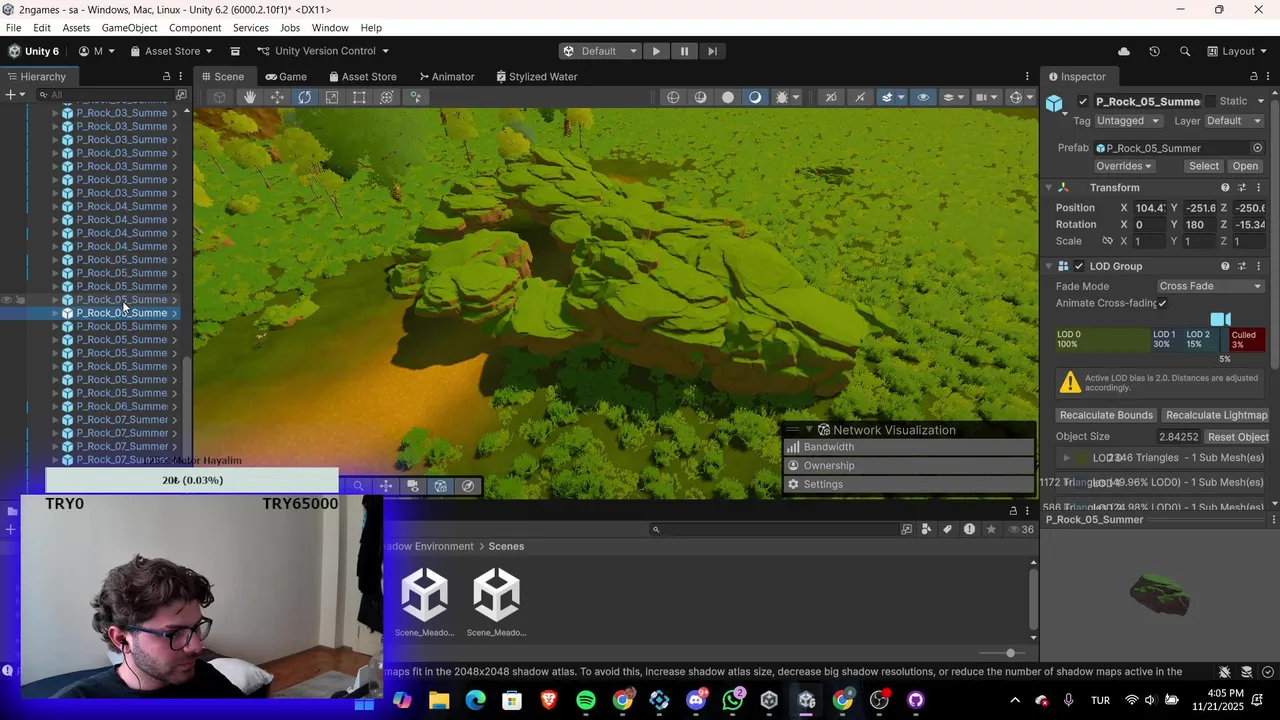Image resolution: width=1280 pixels, height=720 pixels.
Task: Select the Move tool in Scene toolbar
Action: (x=277, y=97)
